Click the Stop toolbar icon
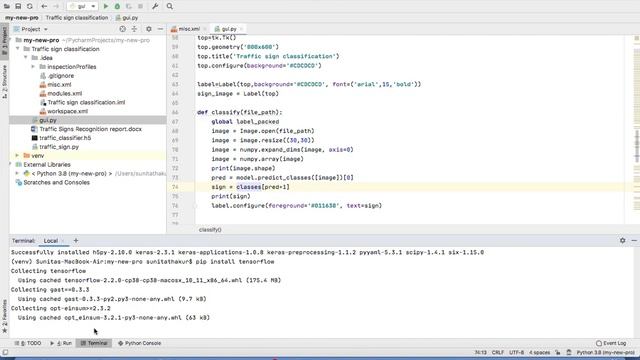The height and width of the screenshot is (360, 640). [x=140, y=6]
